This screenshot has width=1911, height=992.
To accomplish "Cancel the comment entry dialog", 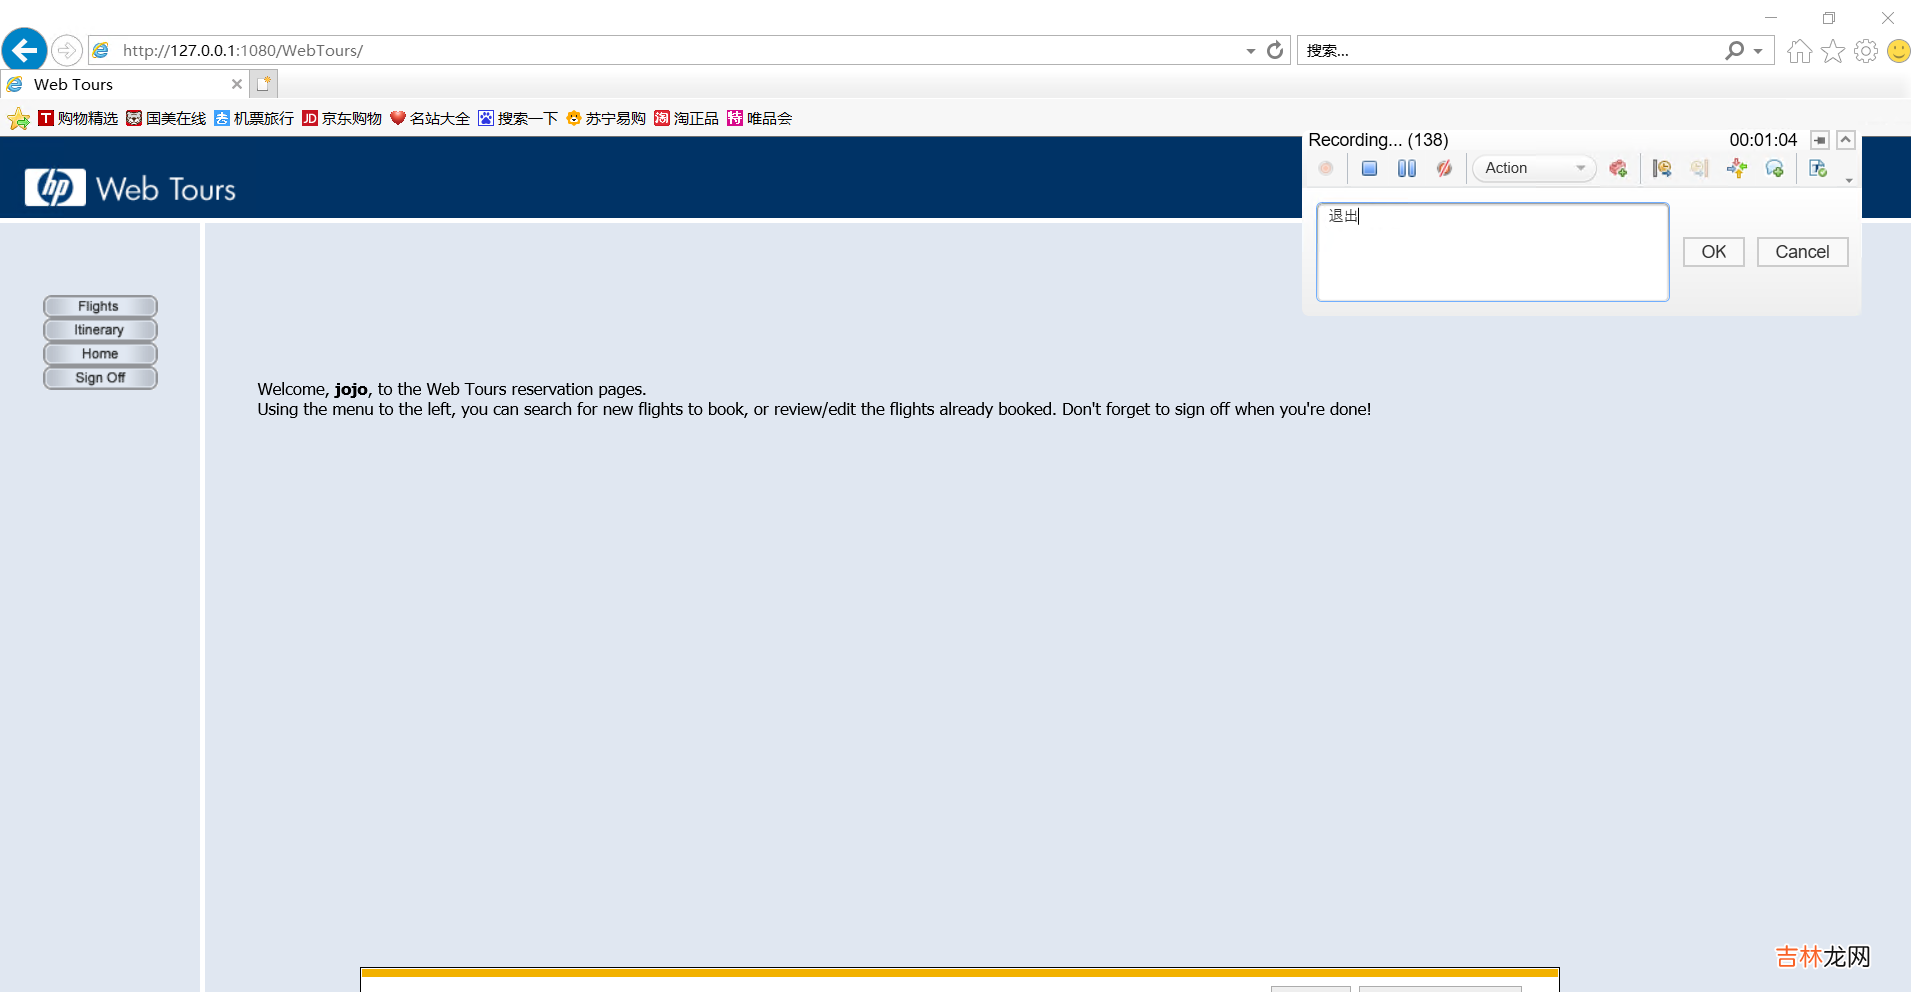I will coord(1802,252).
